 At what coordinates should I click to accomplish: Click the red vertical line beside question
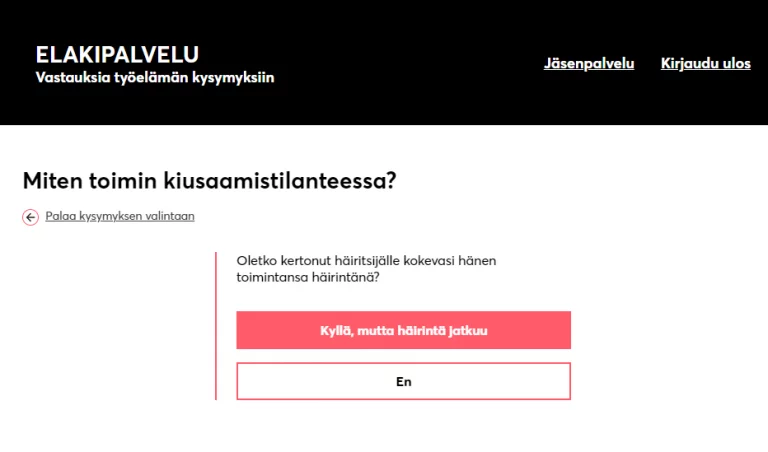[216, 325]
